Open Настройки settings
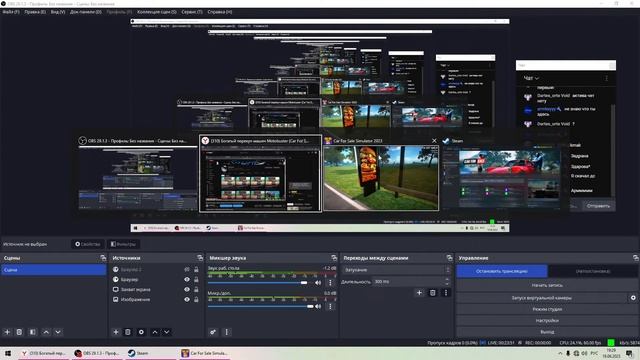 click(x=547, y=321)
